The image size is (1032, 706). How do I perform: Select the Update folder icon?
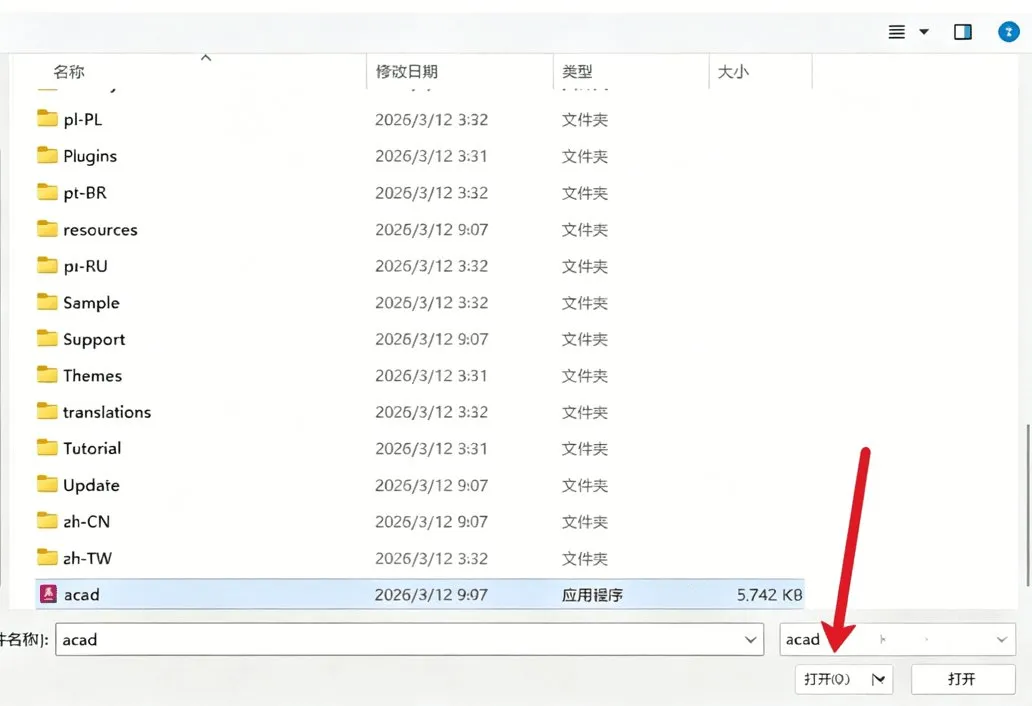[47, 485]
